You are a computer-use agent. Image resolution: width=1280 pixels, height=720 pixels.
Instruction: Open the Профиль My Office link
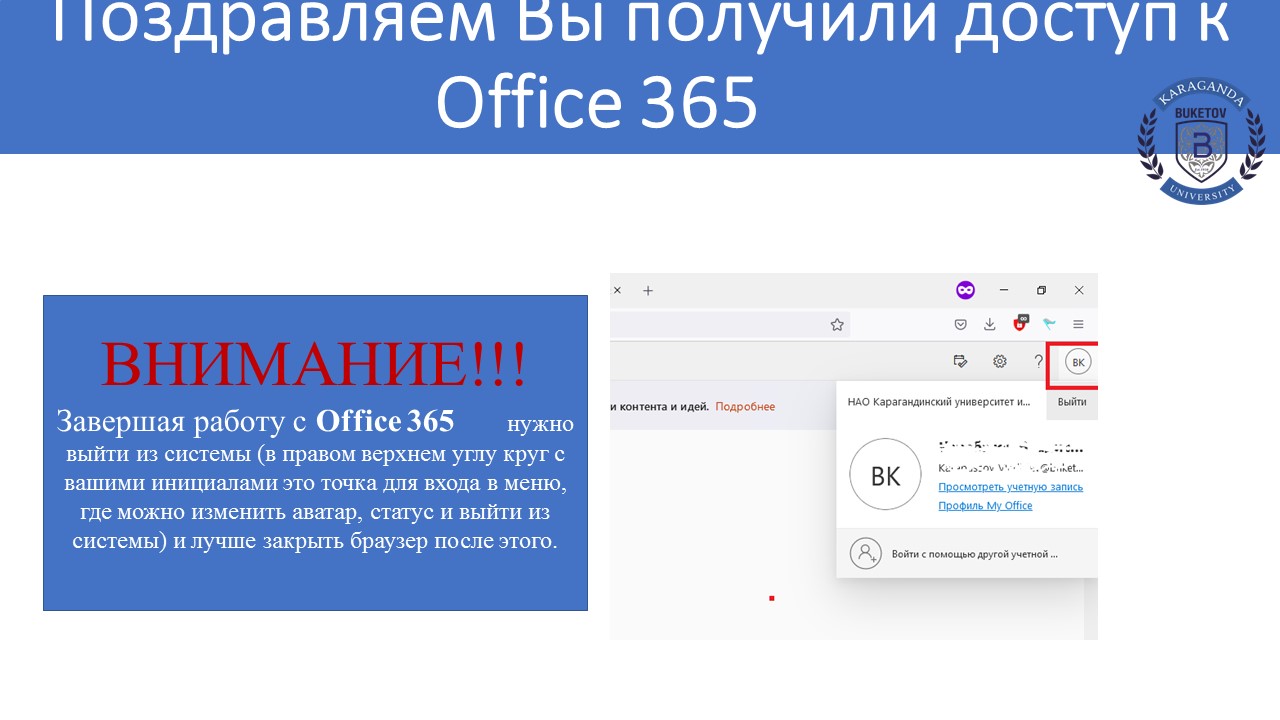click(985, 506)
